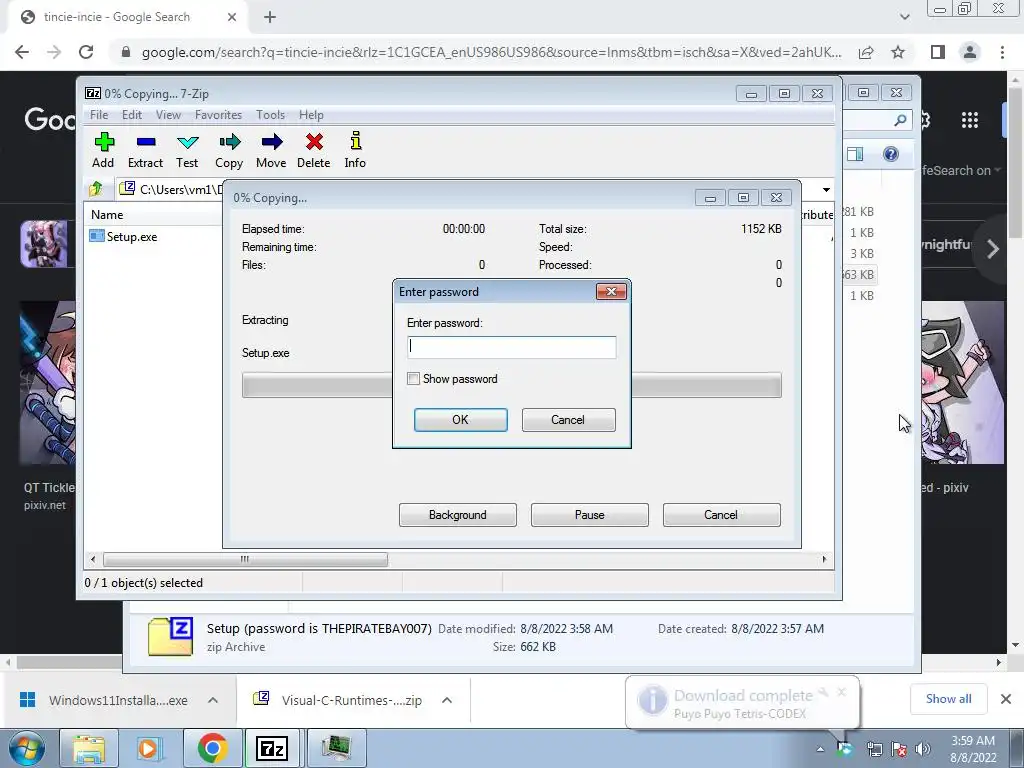Bookmark this page with the star icon

coord(898,52)
